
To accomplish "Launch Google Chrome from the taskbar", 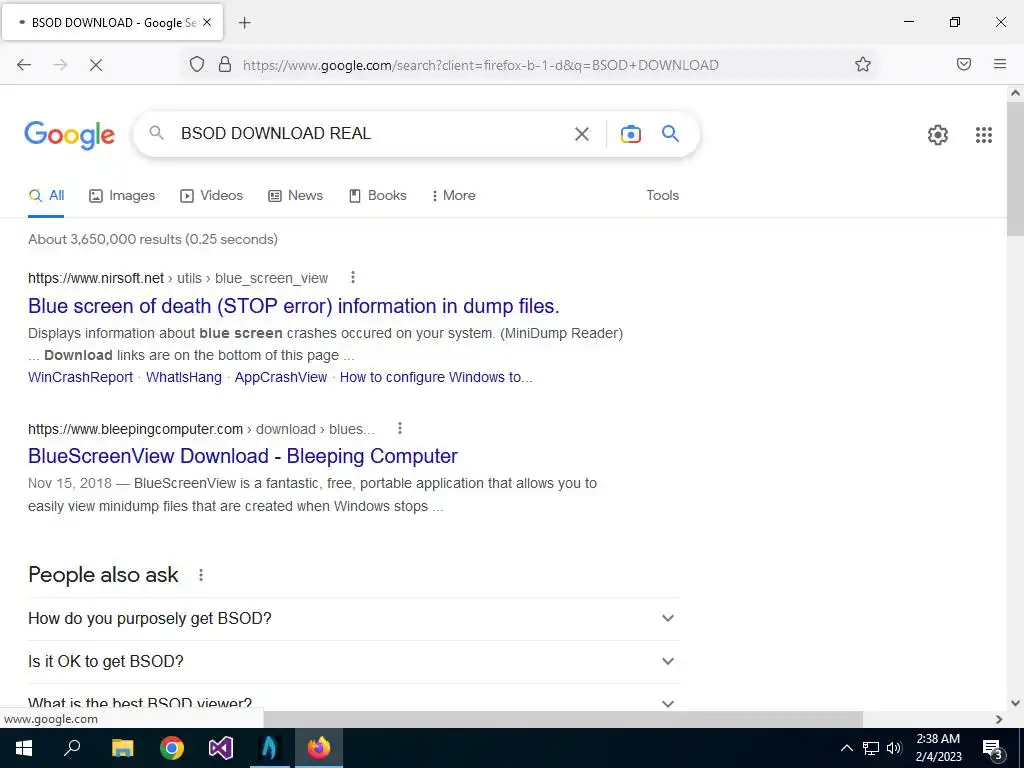I will coord(171,748).
